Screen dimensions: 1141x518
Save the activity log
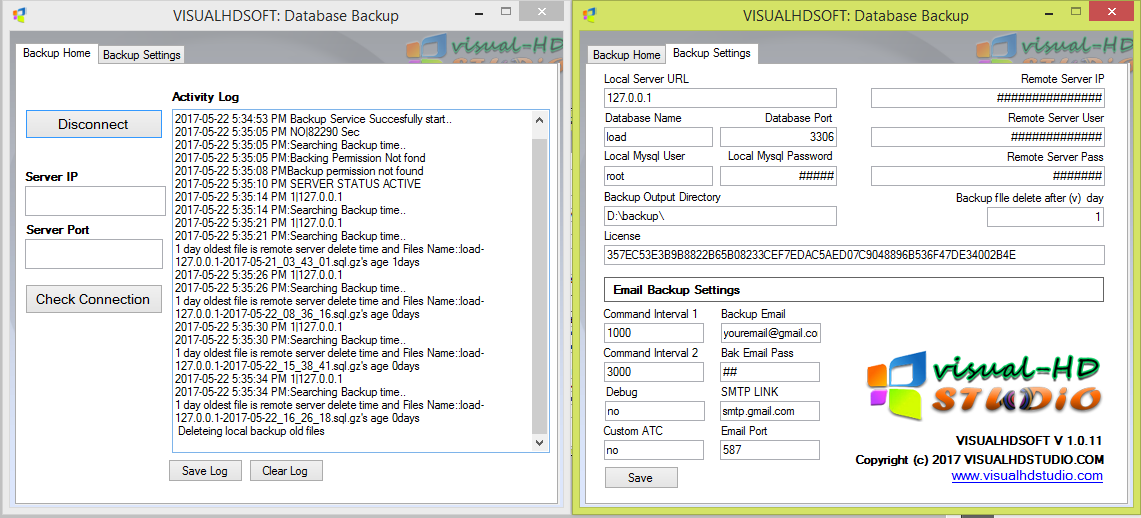(x=204, y=471)
